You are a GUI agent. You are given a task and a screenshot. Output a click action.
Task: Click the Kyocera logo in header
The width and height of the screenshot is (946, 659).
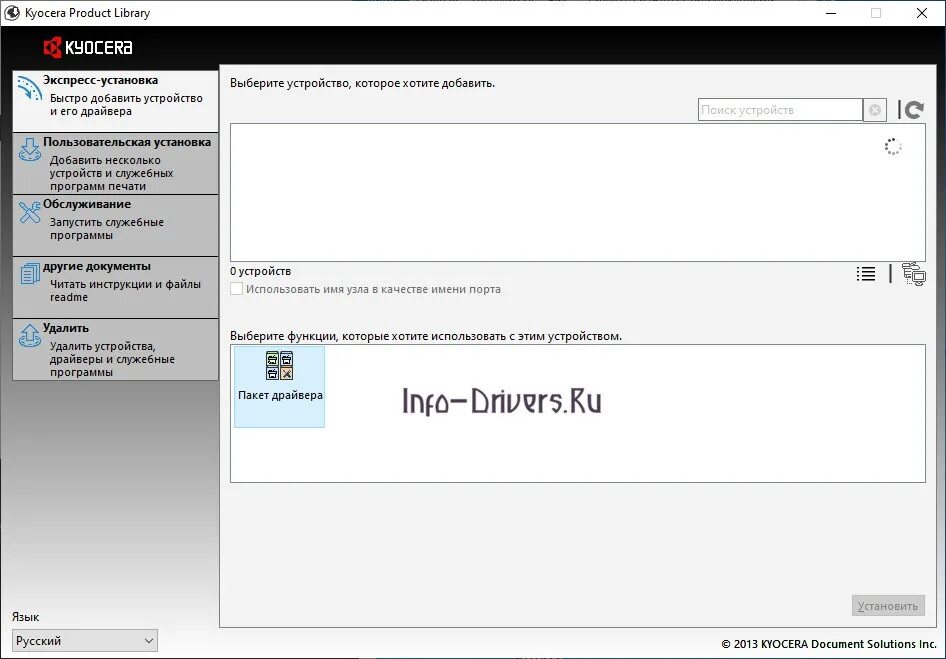[x=88, y=48]
